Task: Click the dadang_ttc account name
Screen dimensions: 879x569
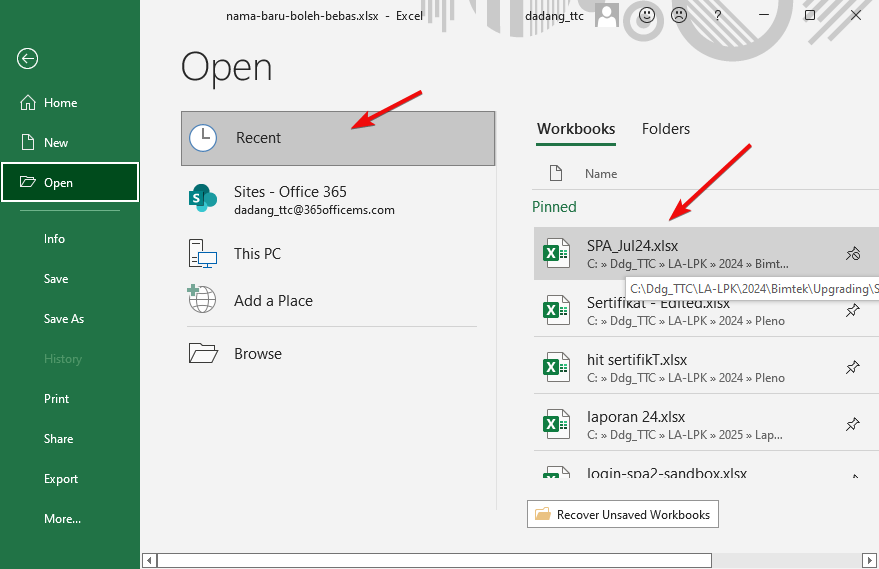Action: tap(554, 16)
